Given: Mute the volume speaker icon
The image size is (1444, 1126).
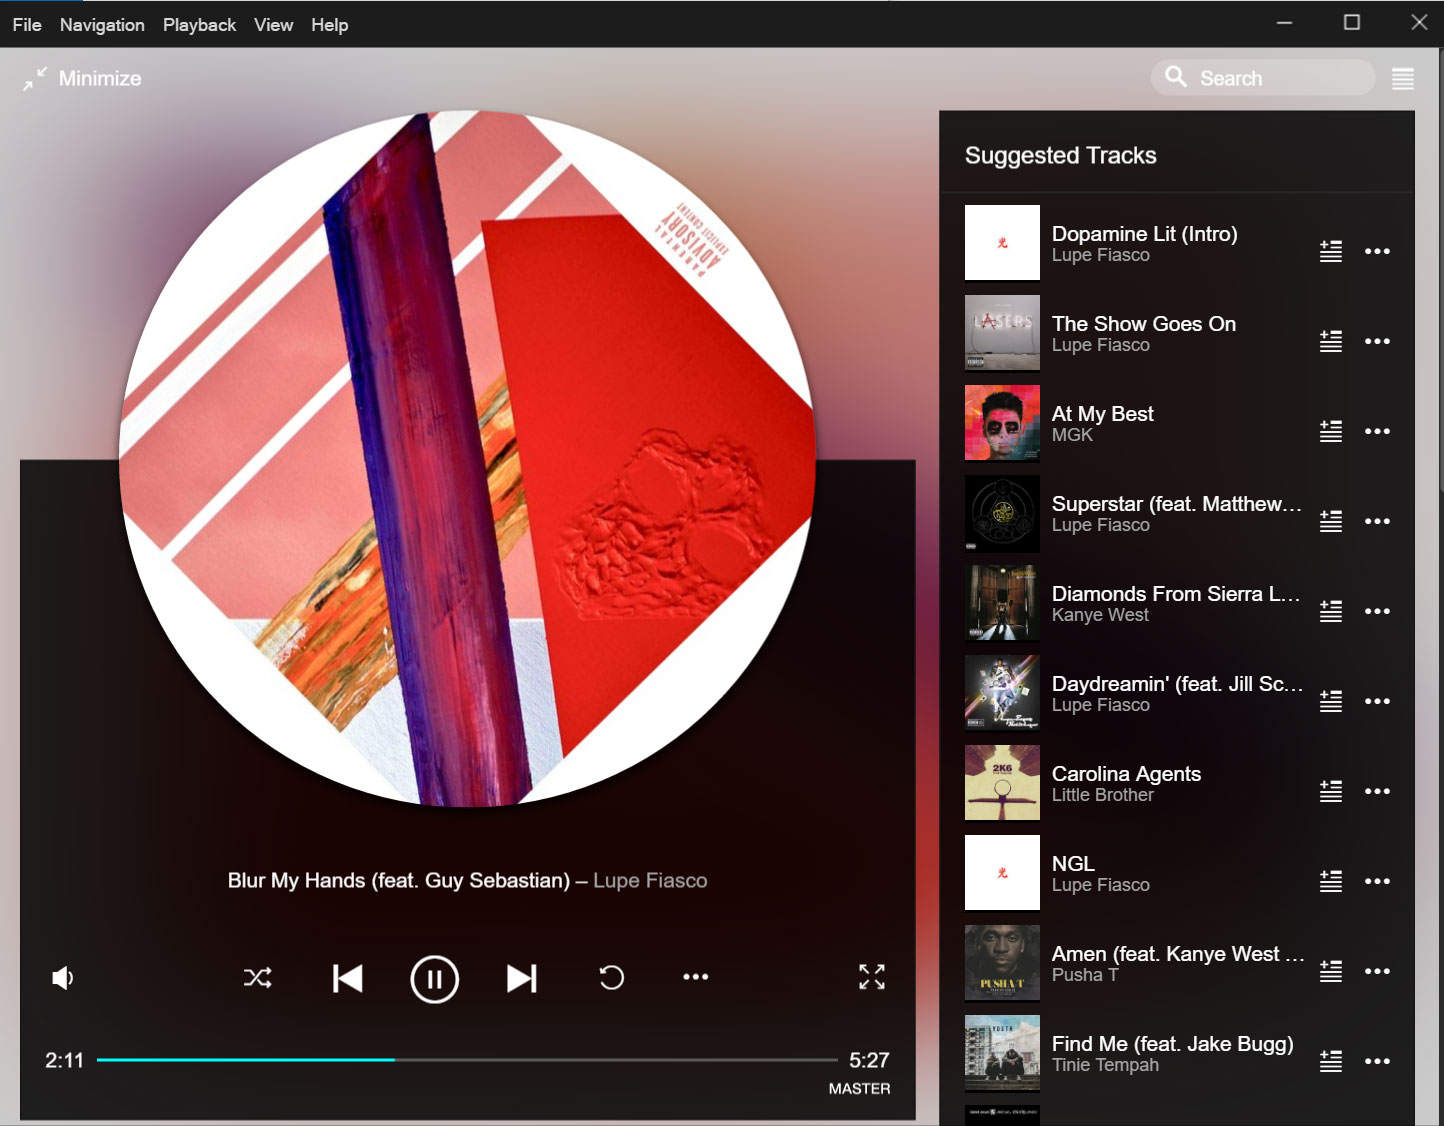Looking at the screenshot, I should pyautogui.click(x=63, y=978).
